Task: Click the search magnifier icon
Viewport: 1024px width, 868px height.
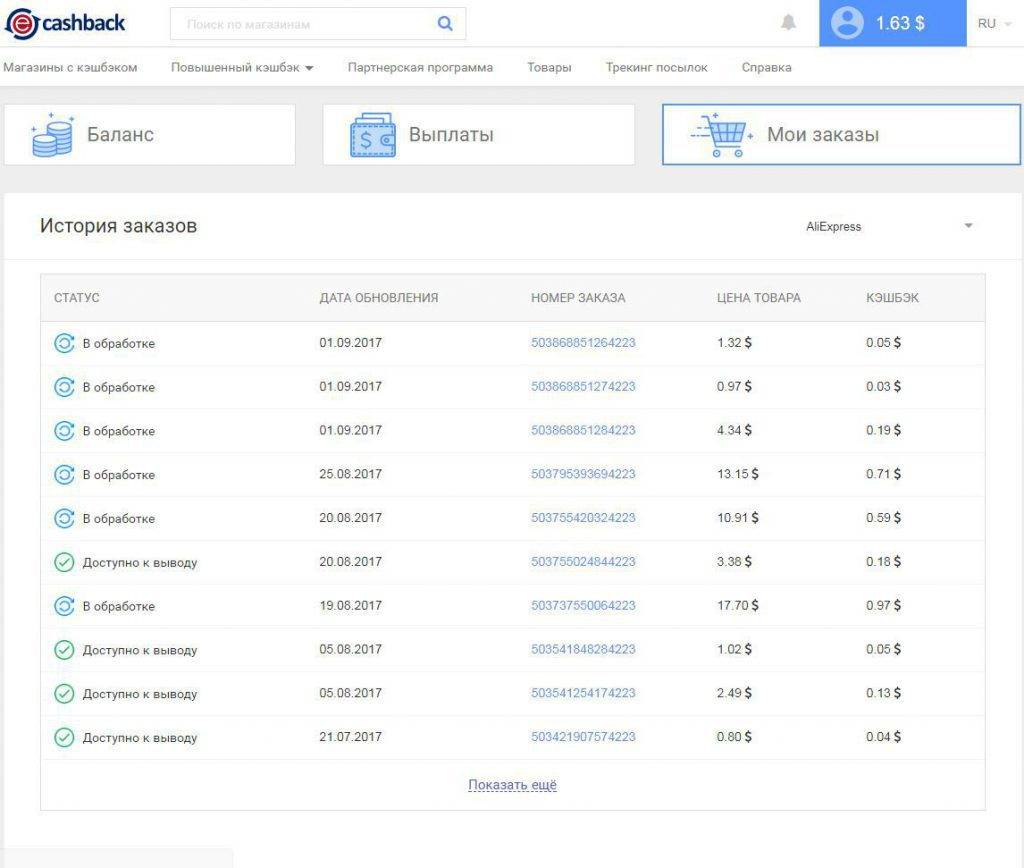Action: 445,24
